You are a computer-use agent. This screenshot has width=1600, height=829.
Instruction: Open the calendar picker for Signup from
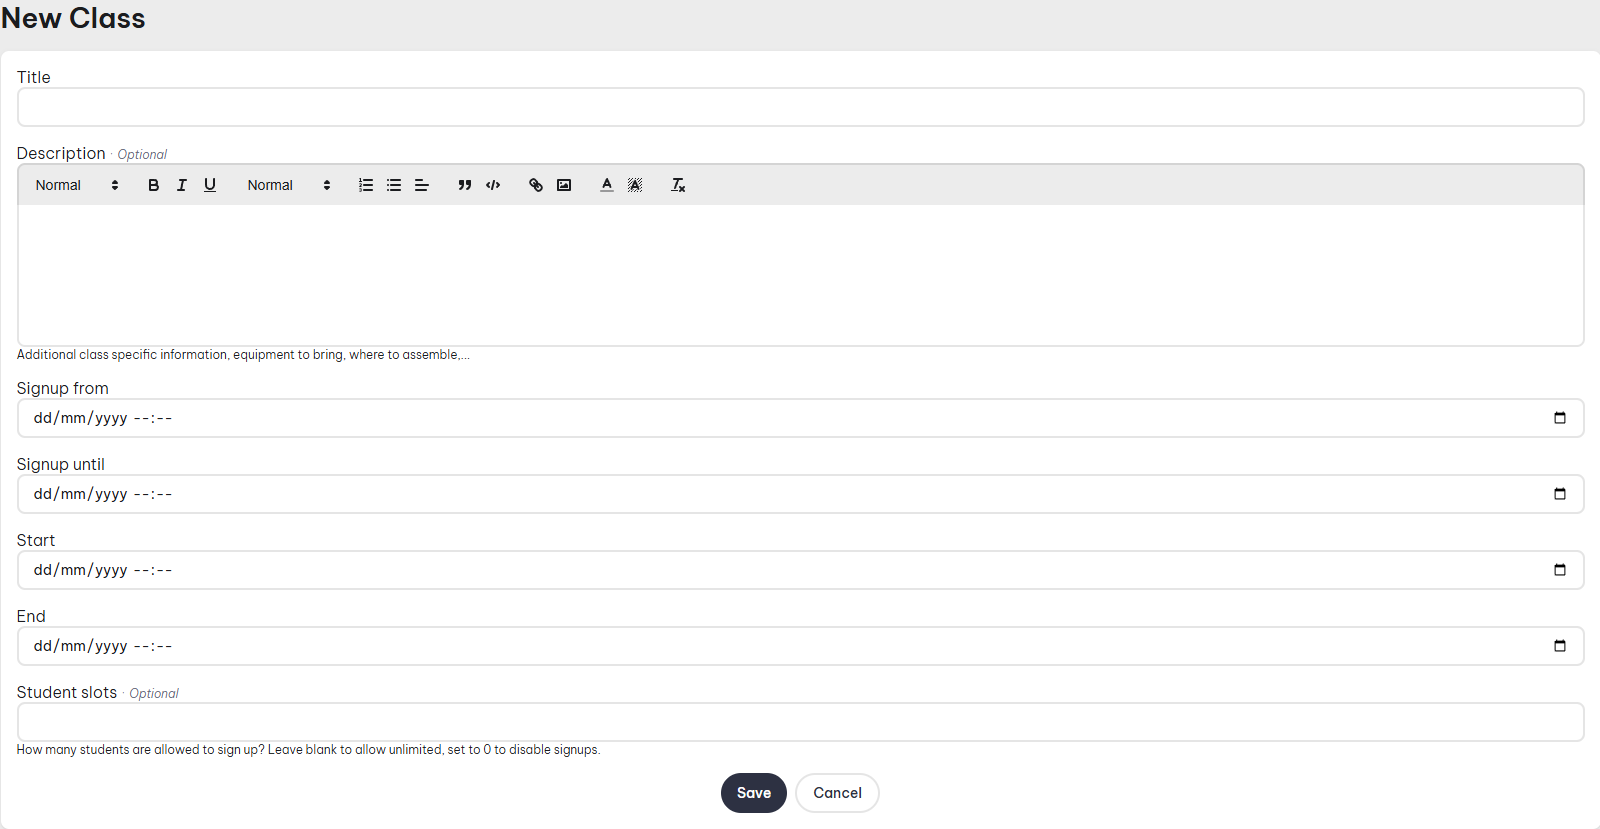point(1559,418)
